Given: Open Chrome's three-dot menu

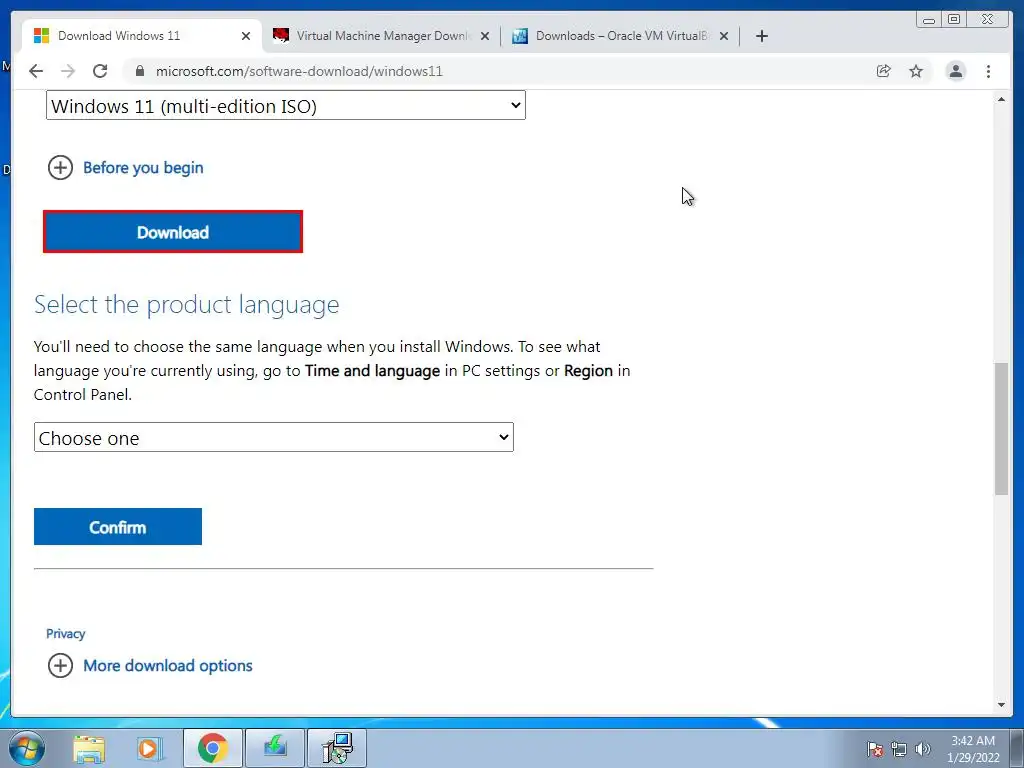Looking at the screenshot, I should coord(989,71).
